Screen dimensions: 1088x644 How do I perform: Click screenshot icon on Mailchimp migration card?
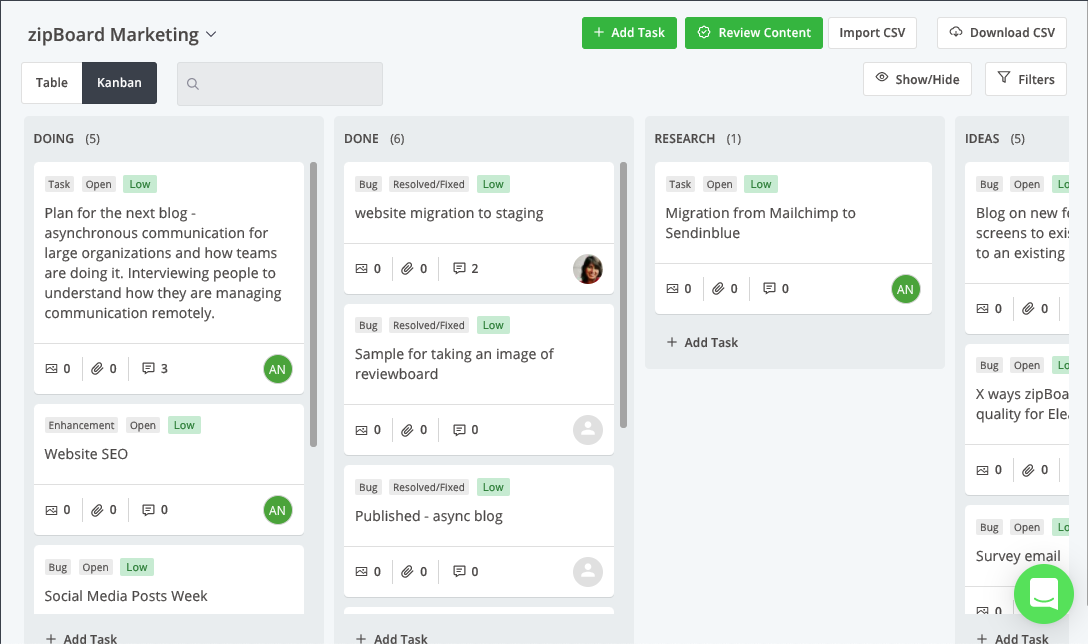[672, 289]
